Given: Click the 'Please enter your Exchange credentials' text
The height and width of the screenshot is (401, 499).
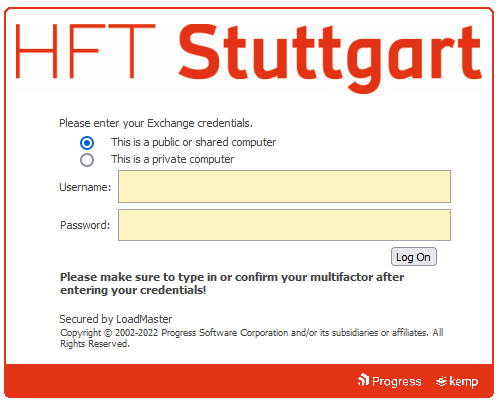Looking at the screenshot, I should pos(156,123).
